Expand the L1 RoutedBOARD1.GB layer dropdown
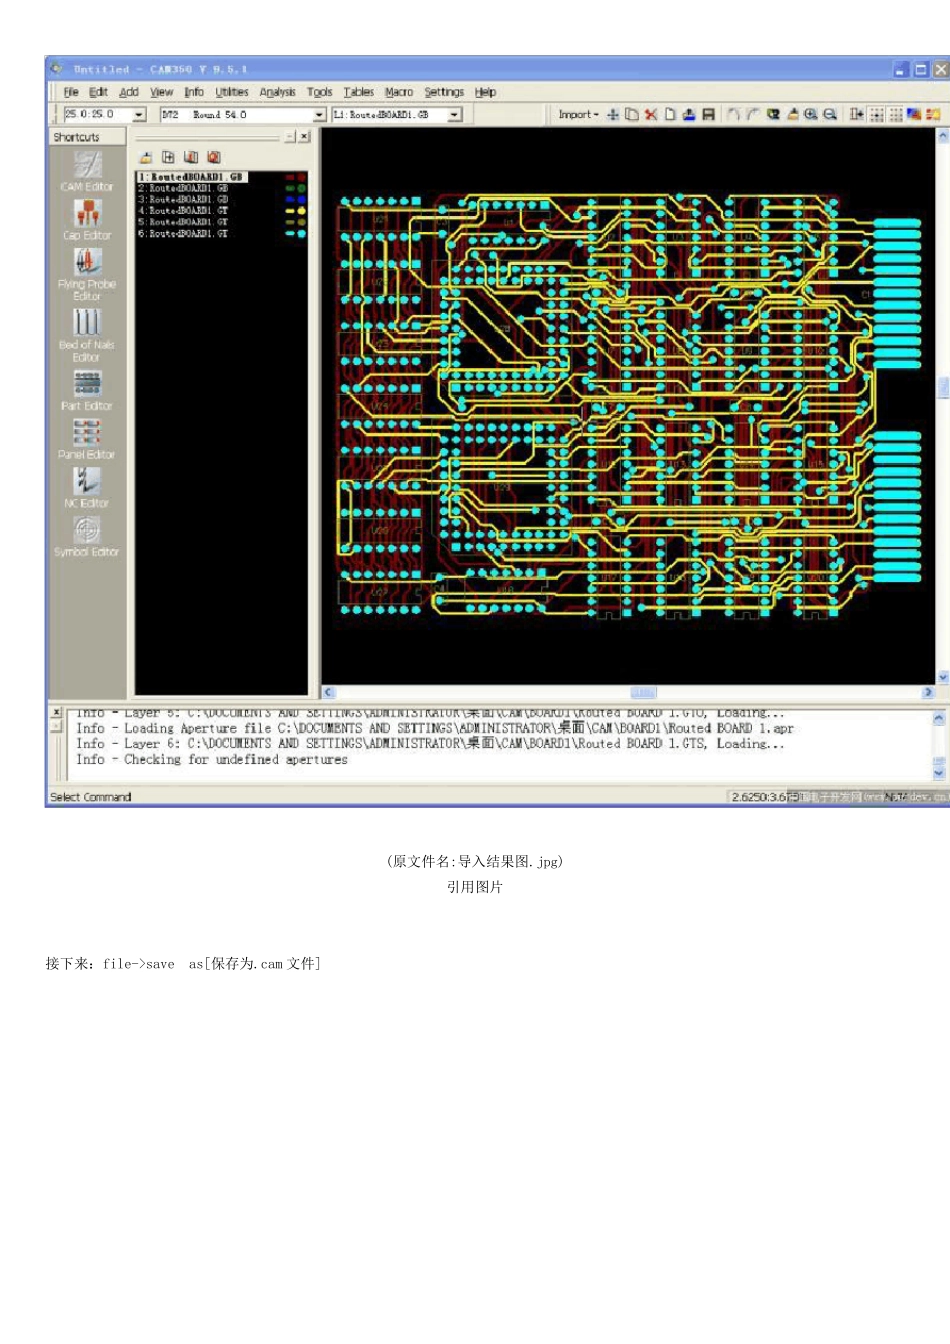 (x=455, y=115)
